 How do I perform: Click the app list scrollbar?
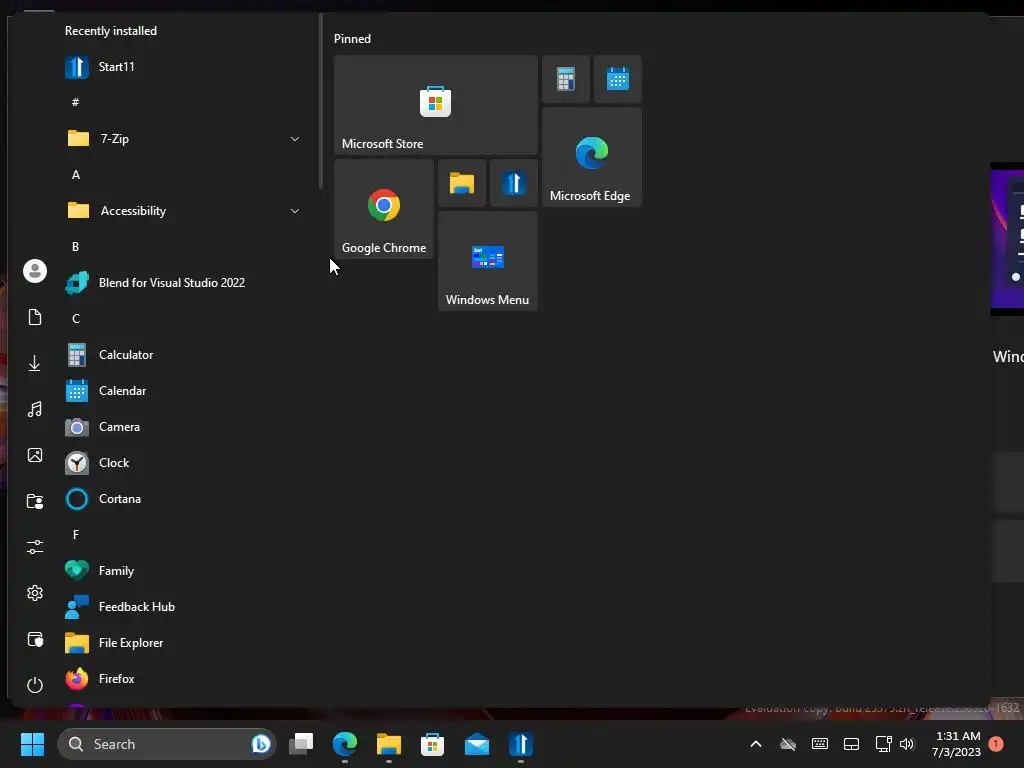click(321, 101)
